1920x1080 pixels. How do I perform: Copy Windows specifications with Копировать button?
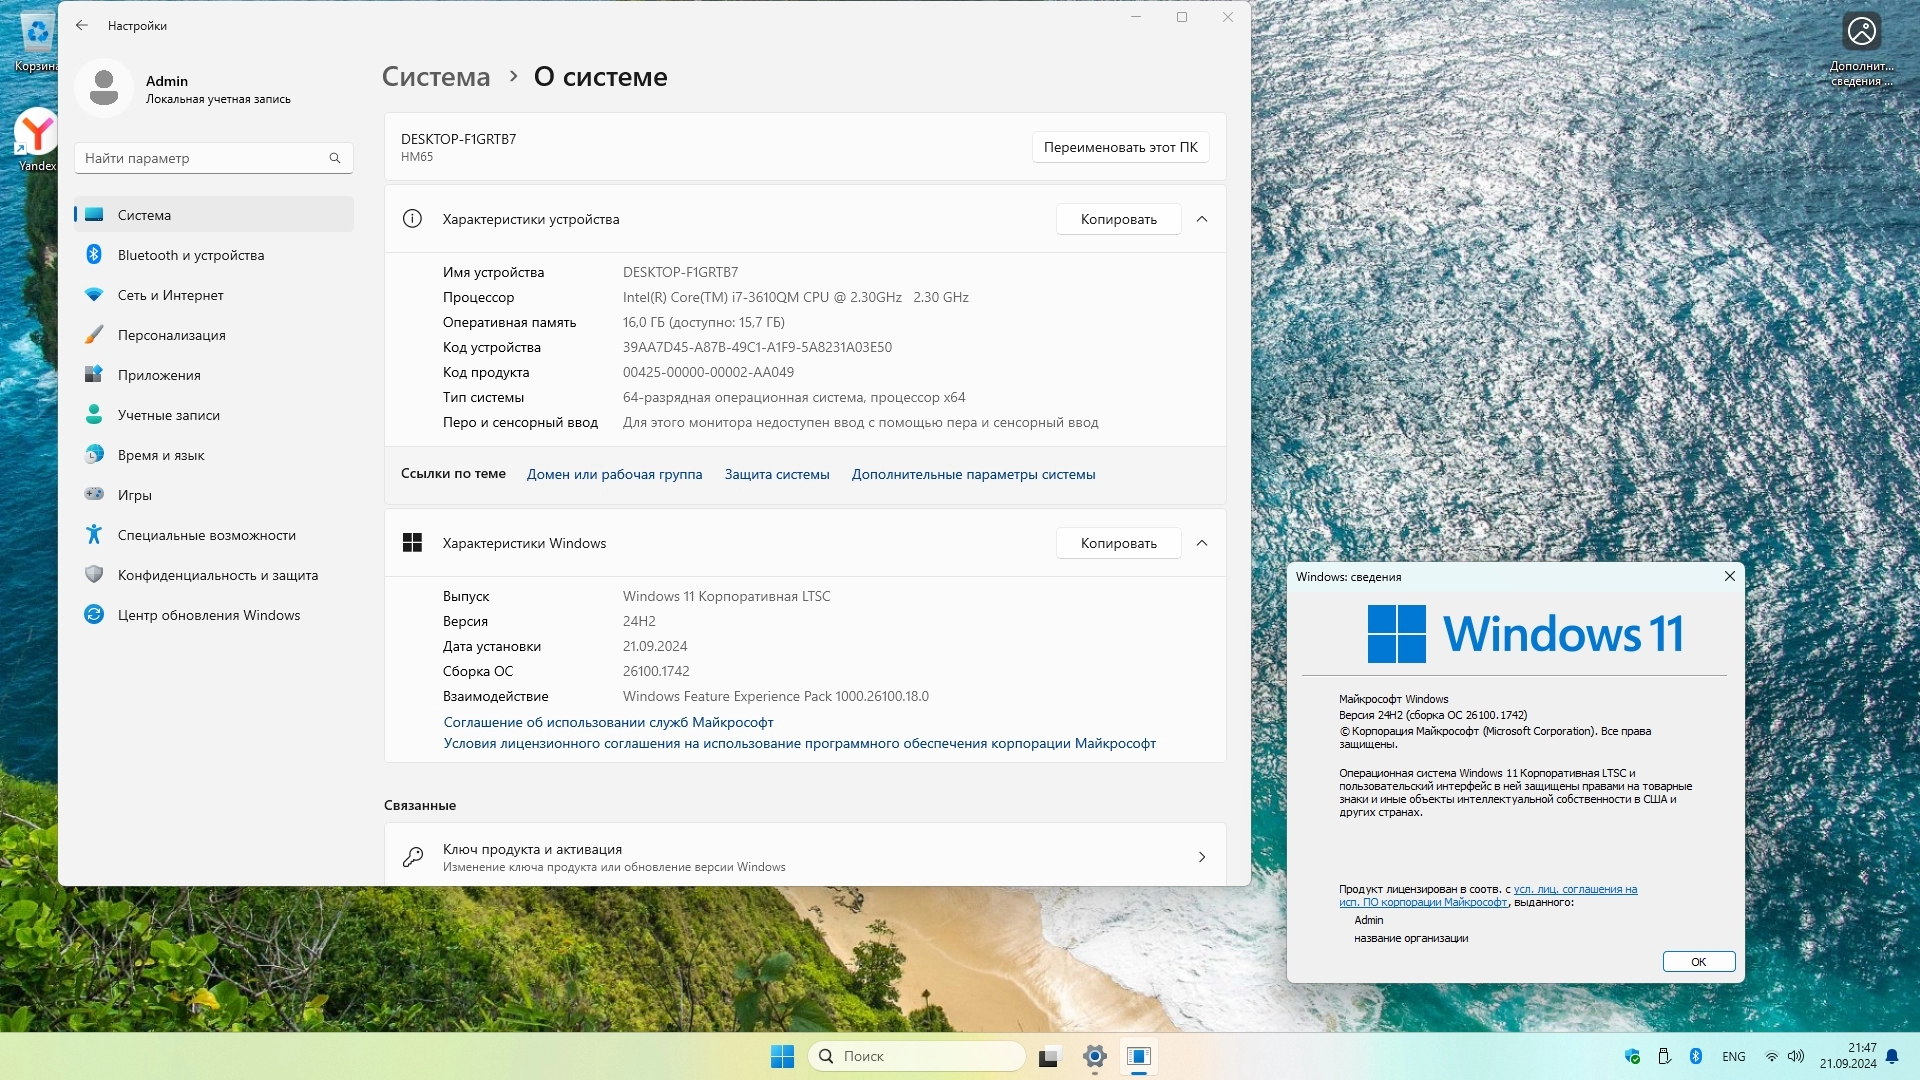[1118, 543]
